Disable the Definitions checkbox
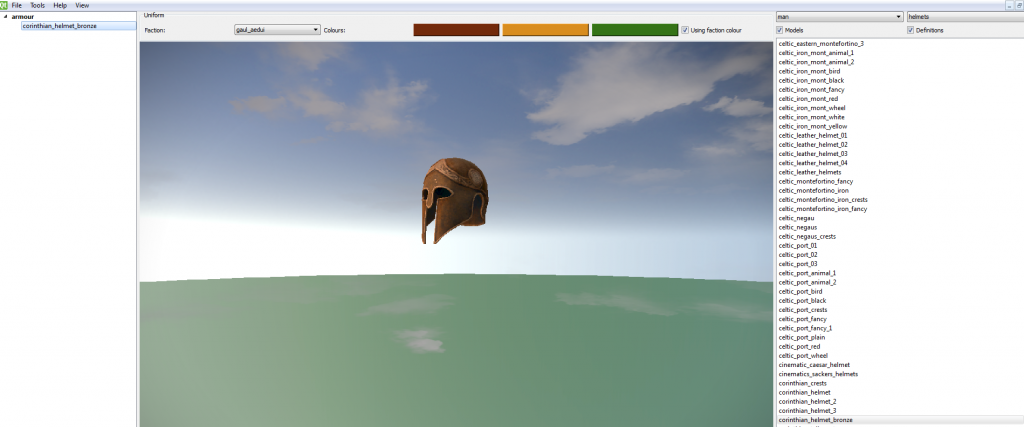The width and height of the screenshot is (1024, 427). point(910,30)
